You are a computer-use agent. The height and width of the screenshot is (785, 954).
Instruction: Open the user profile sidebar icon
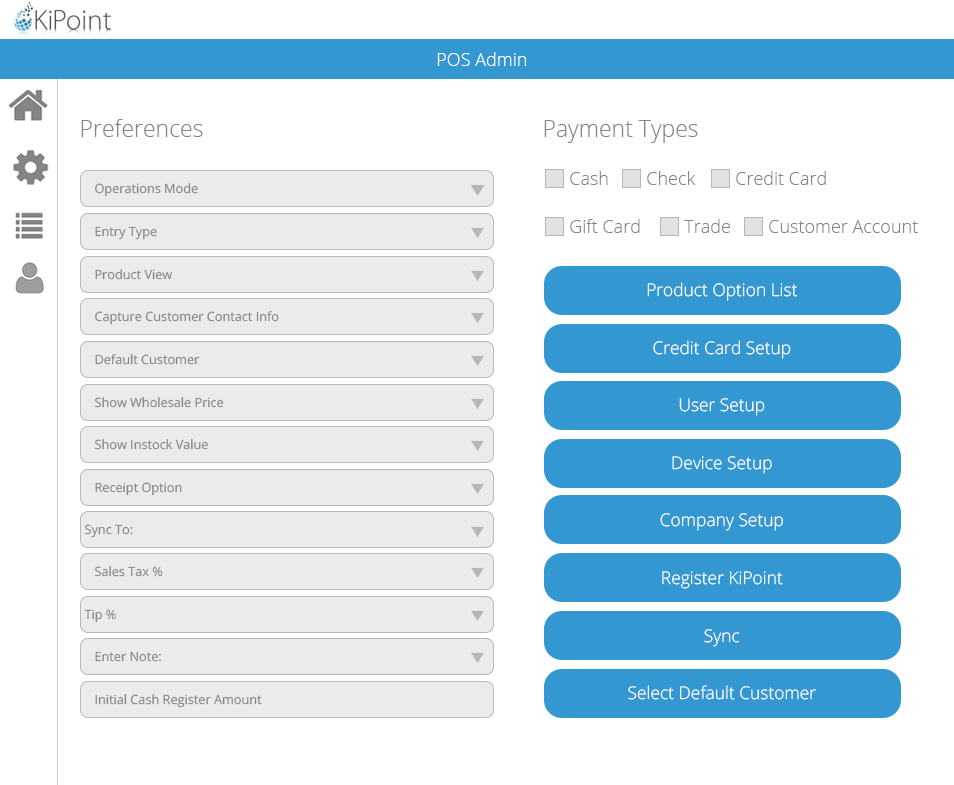point(29,278)
